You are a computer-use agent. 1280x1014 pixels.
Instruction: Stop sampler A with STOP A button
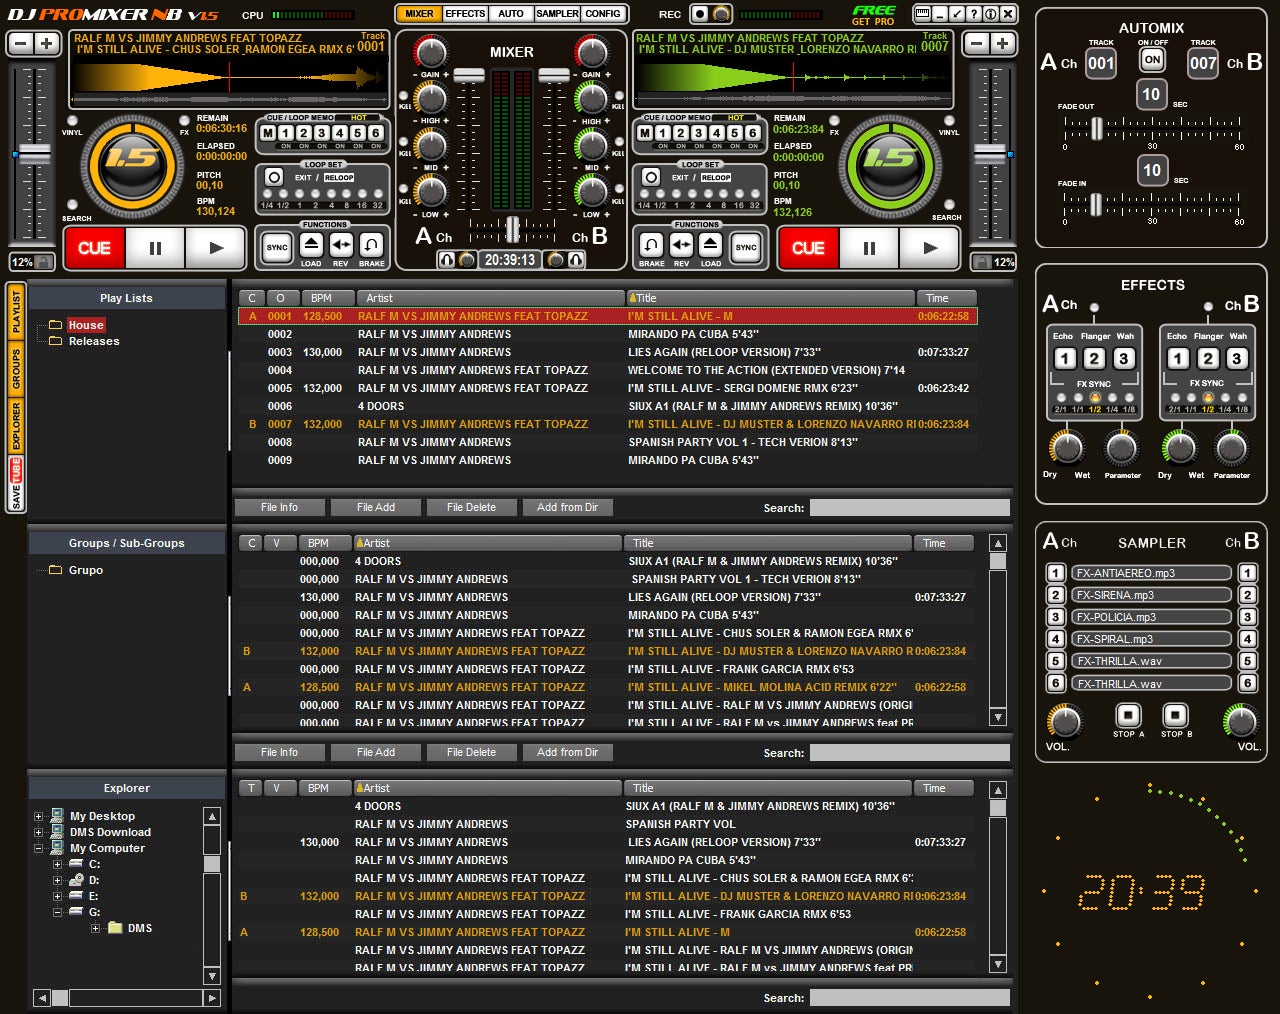[x=1128, y=716]
